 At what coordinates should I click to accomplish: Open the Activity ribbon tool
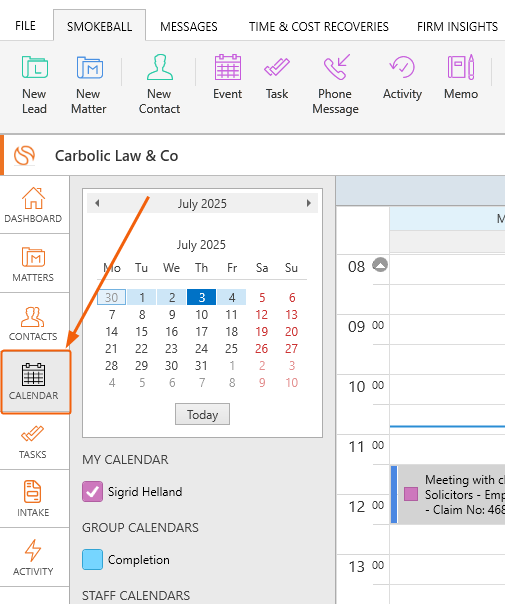402,77
